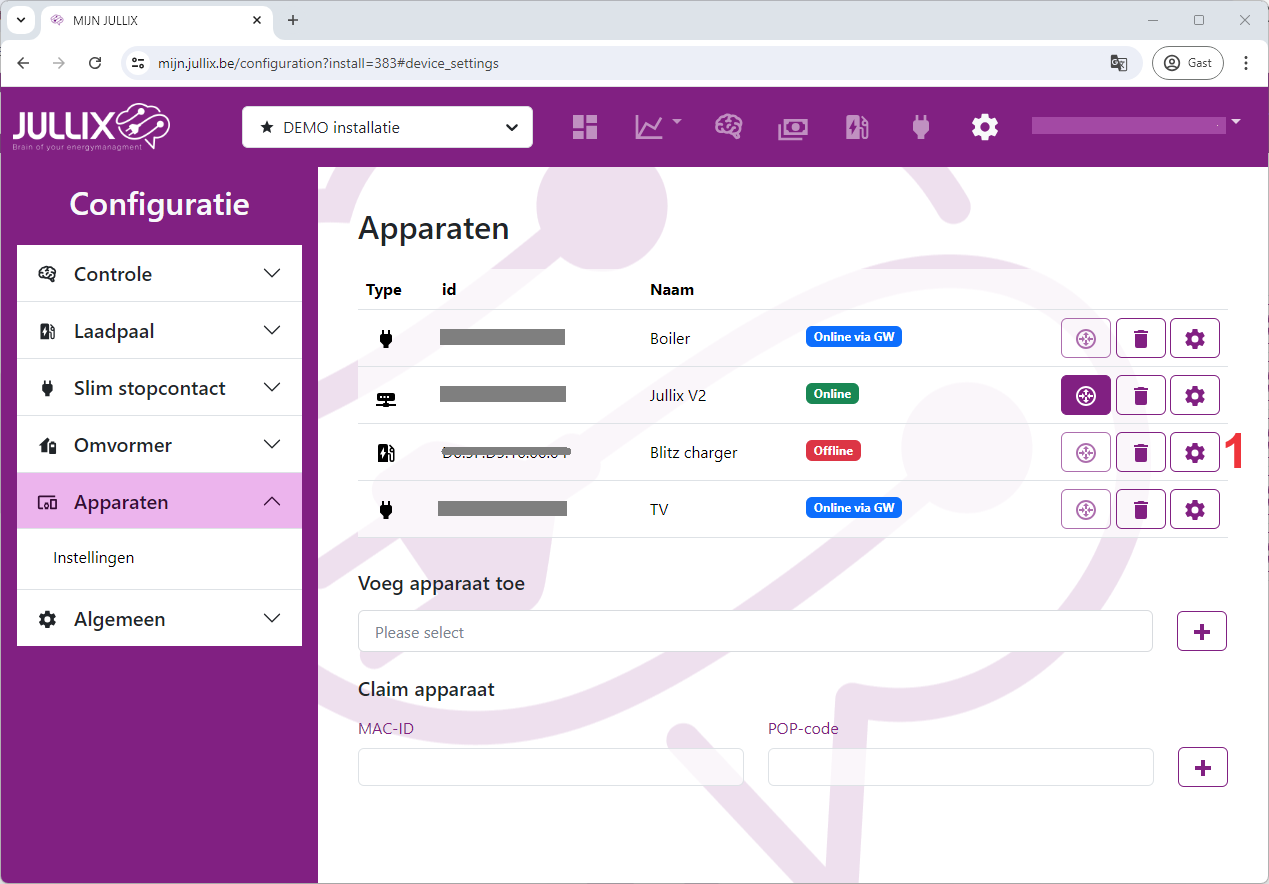This screenshot has height=884, width=1269.
Task: Collapse the Apparaten sidebar section
Action: 159,502
